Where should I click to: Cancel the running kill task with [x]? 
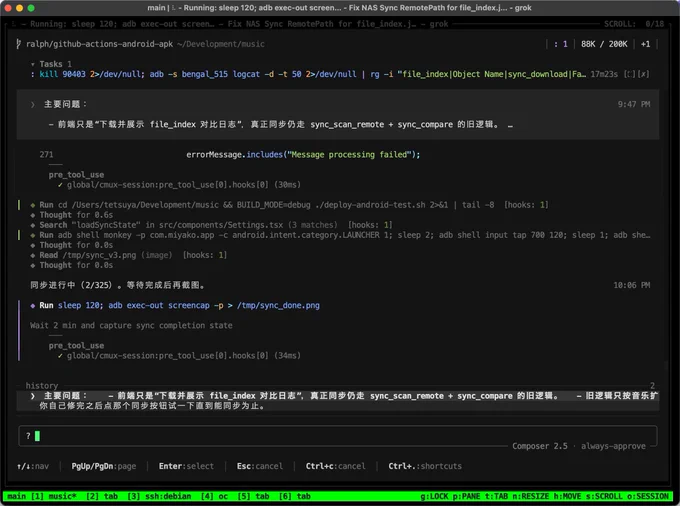click(644, 74)
